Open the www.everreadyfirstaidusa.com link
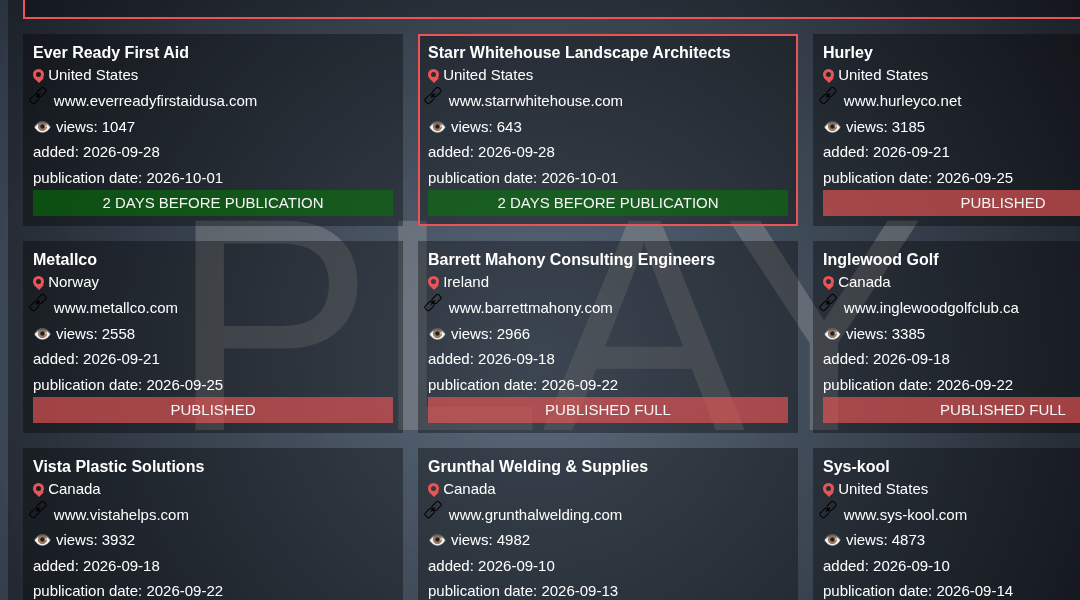The width and height of the screenshot is (1080, 600). [x=155, y=101]
